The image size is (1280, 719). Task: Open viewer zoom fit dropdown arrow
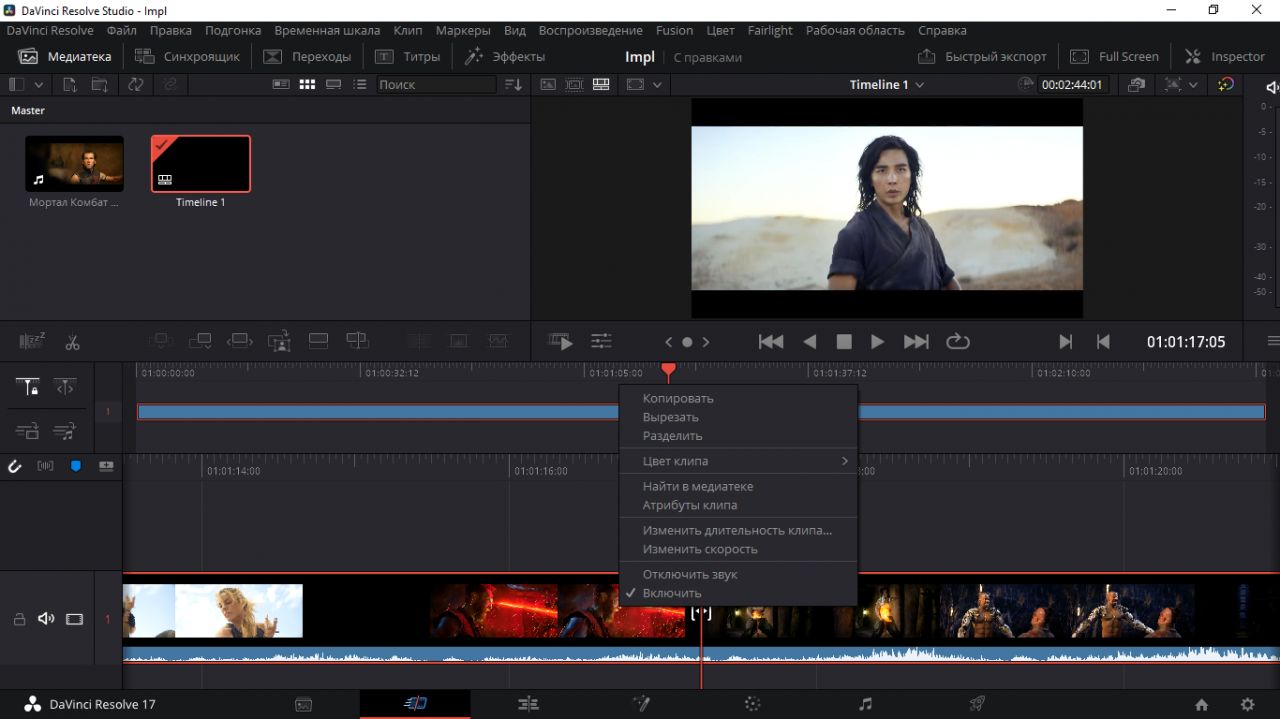pos(1194,85)
